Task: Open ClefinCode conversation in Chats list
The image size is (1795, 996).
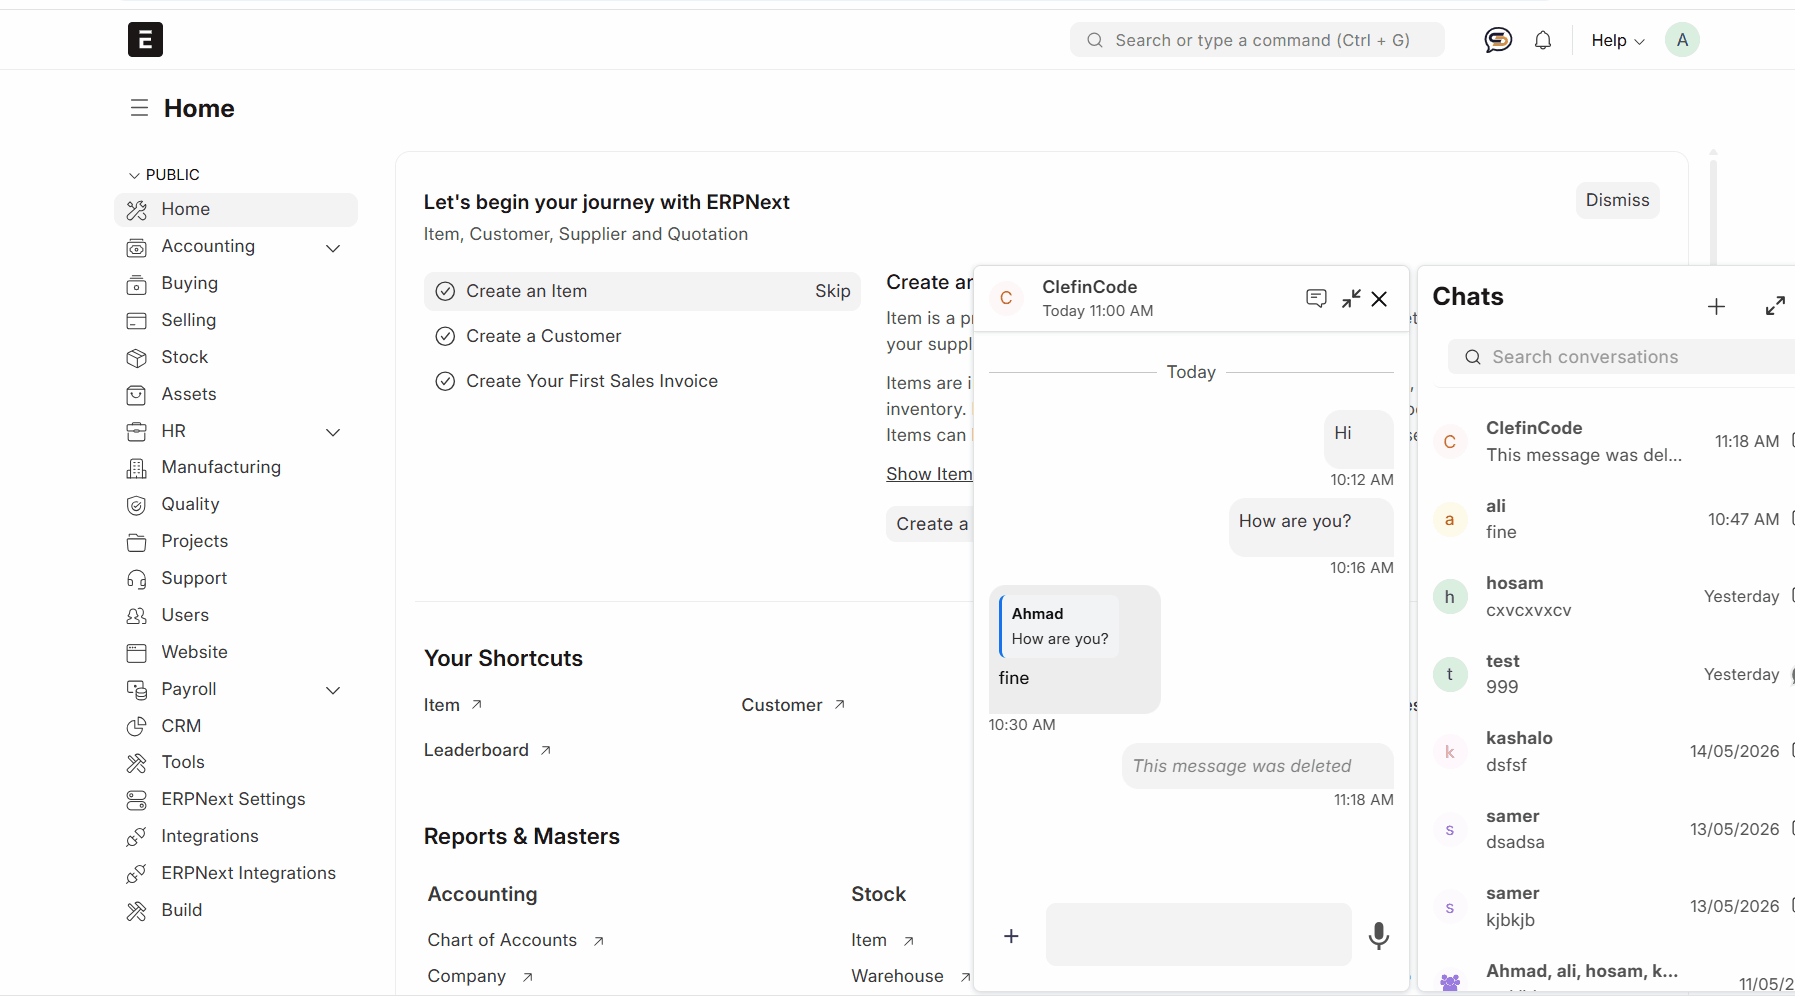Action: 1611,442
